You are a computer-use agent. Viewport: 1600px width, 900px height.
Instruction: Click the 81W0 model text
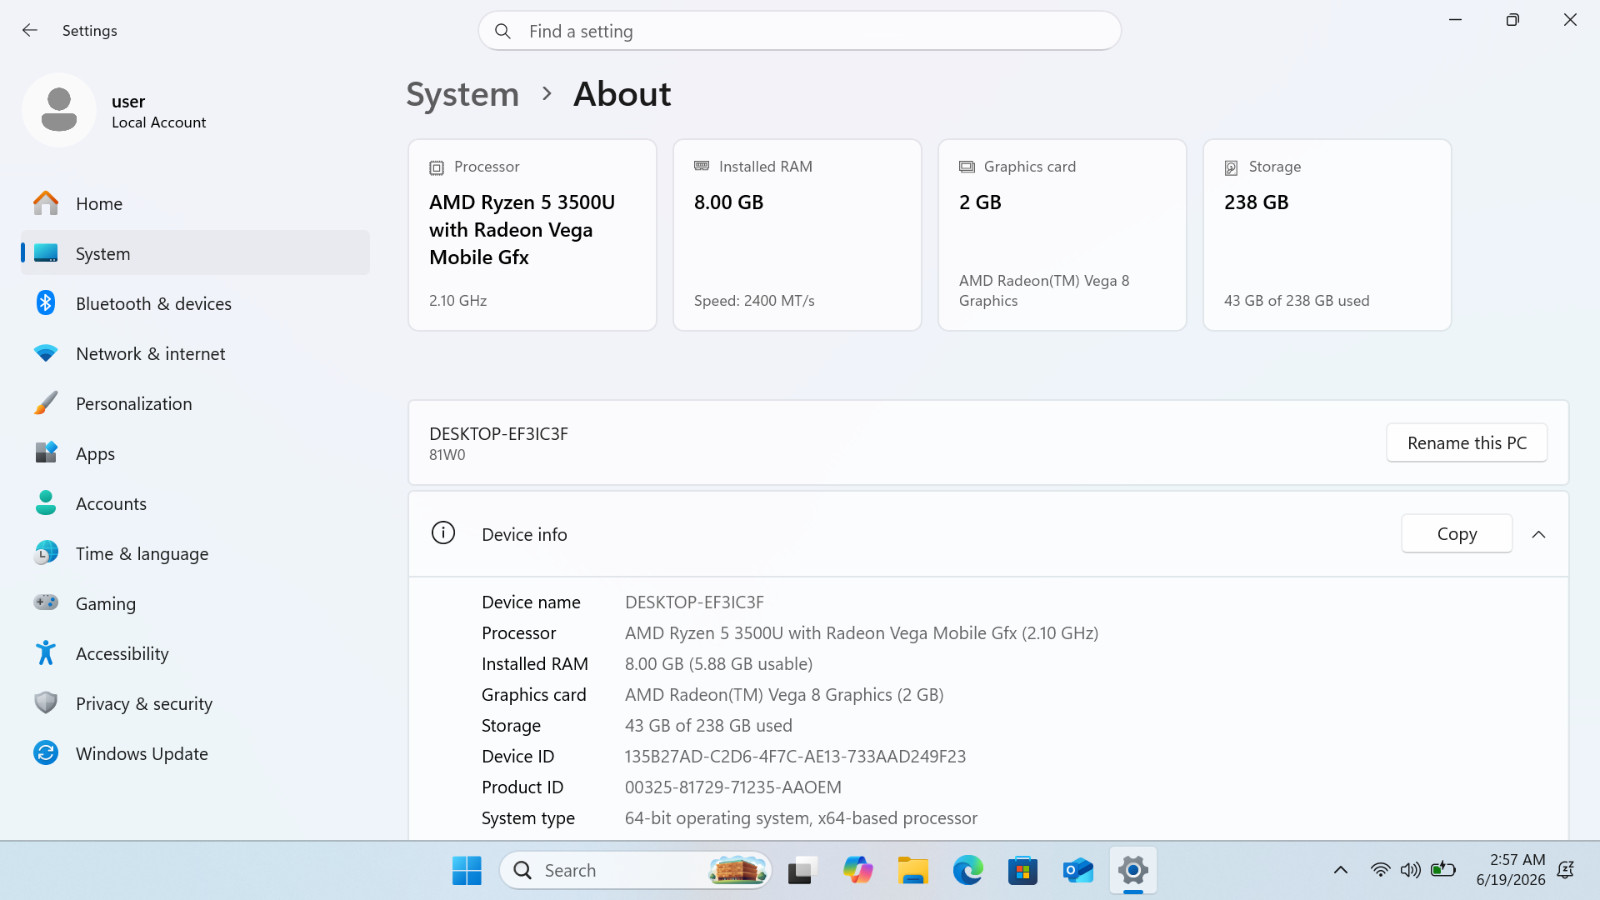pyautogui.click(x=447, y=455)
